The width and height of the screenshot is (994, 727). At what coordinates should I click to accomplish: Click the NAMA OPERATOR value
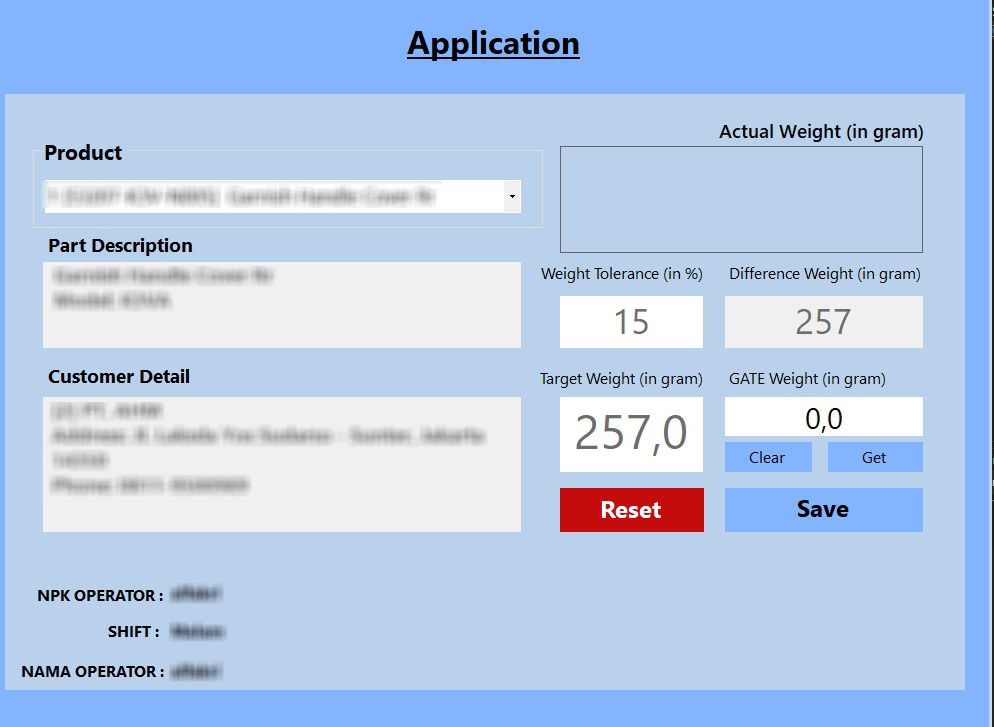(199, 672)
